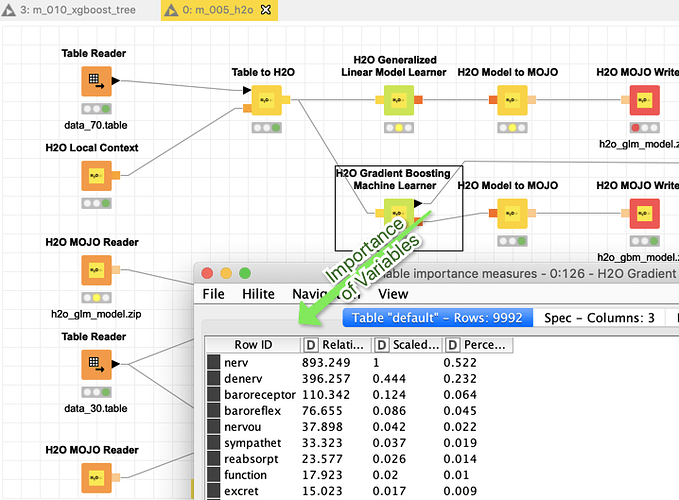Select the Table to H2O node
The width and height of the screenshot is (679, 500).
click(x=264, y=101)
